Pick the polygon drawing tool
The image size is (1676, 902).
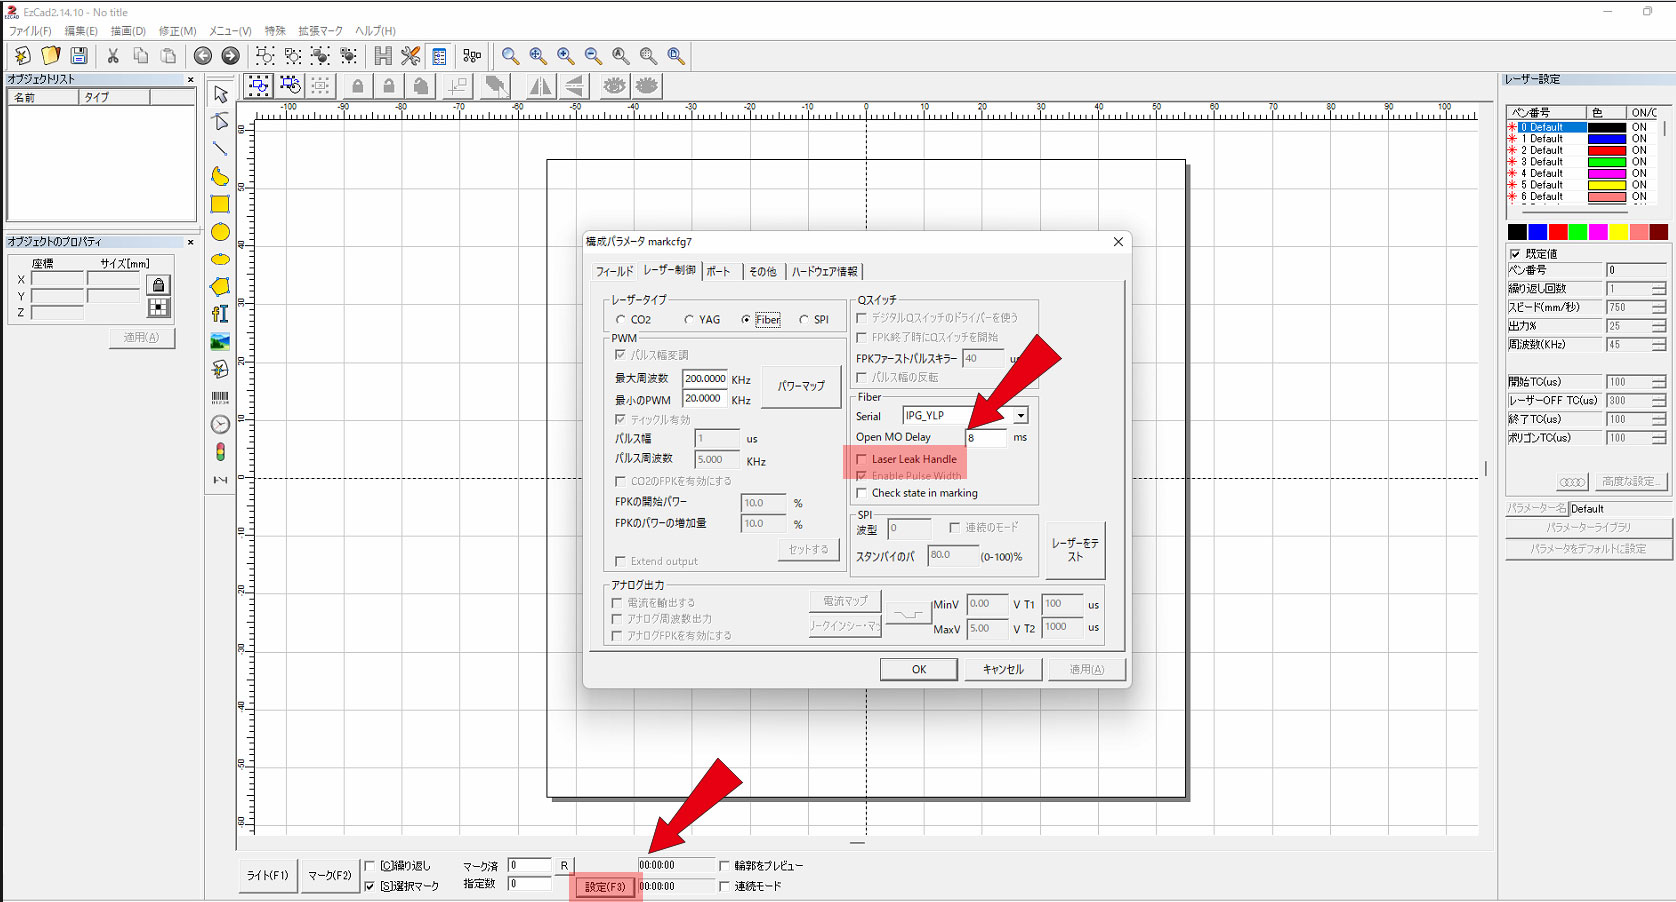[220, 286]
